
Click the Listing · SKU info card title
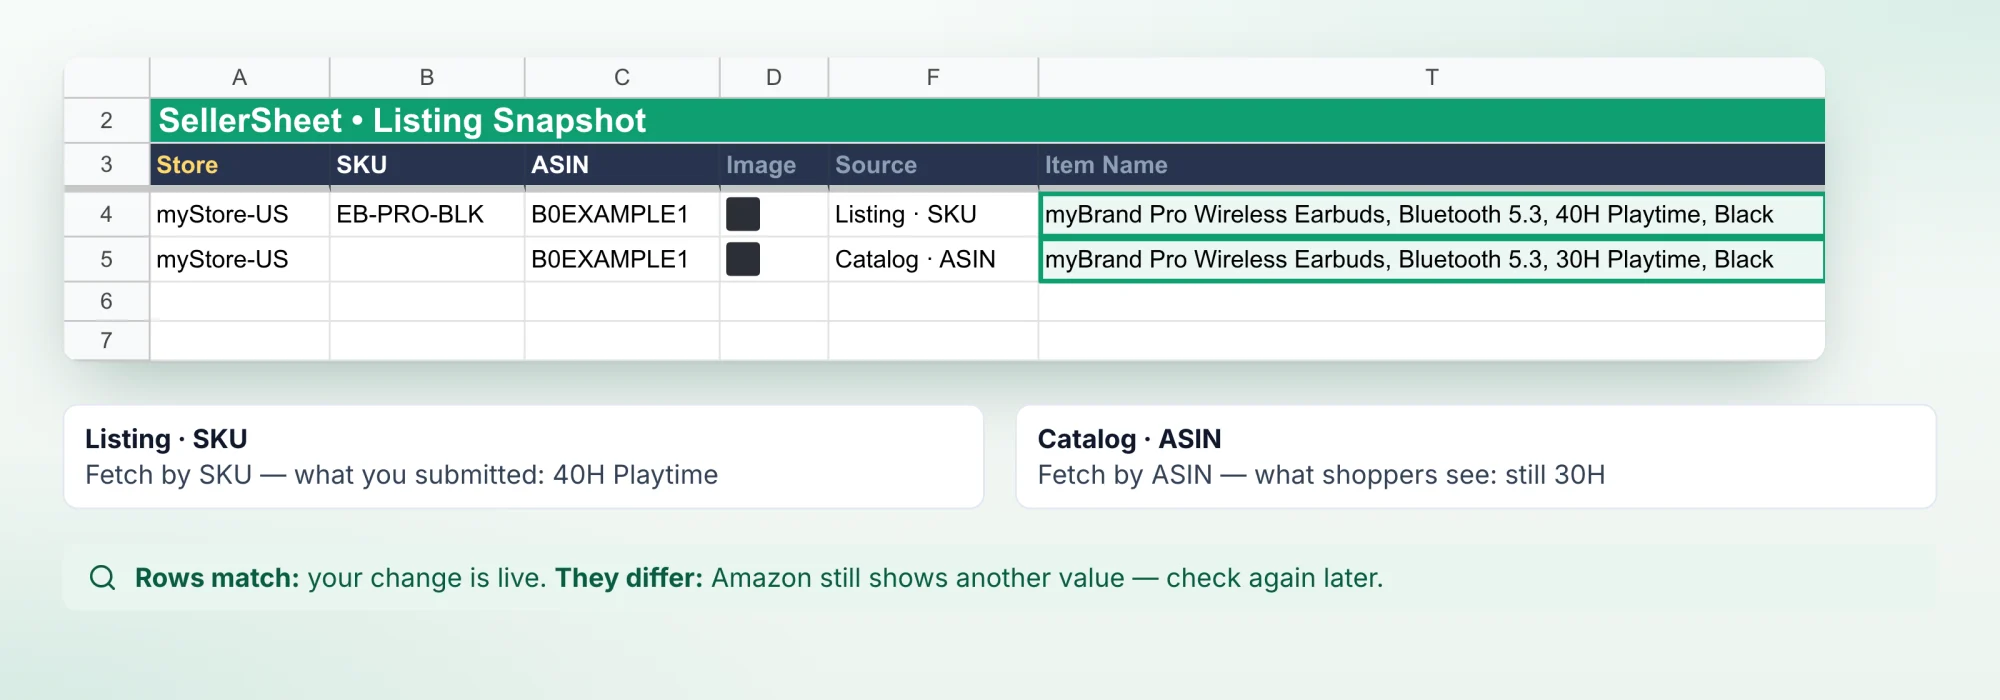pos(166,439)
